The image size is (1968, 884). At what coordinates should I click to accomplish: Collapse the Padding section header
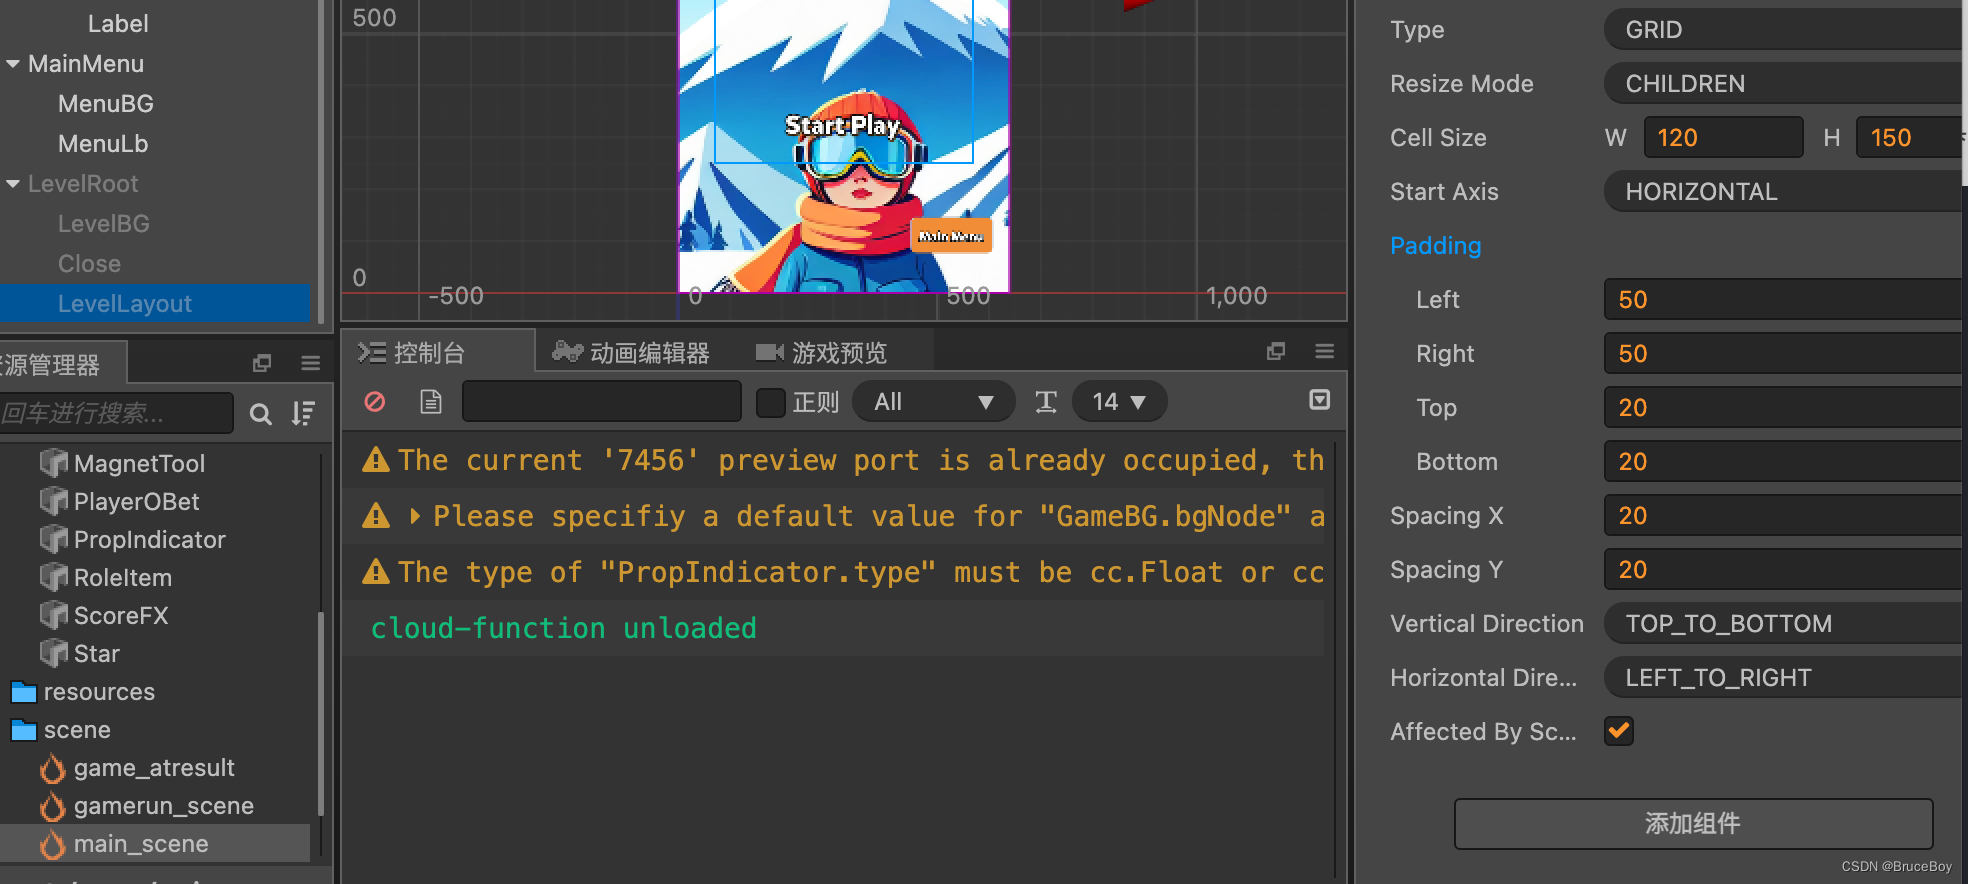[1435, 246]
